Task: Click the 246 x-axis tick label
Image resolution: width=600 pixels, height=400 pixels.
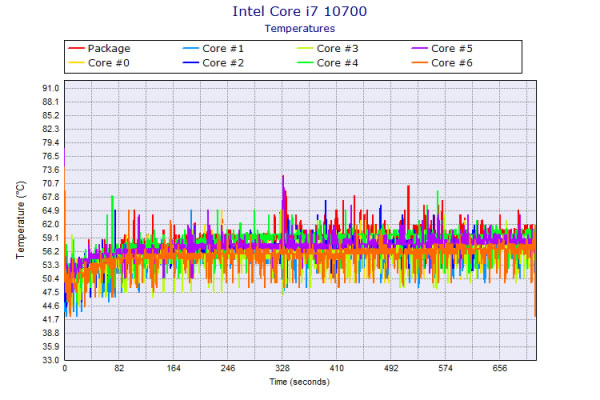Action: pos(228,369)
